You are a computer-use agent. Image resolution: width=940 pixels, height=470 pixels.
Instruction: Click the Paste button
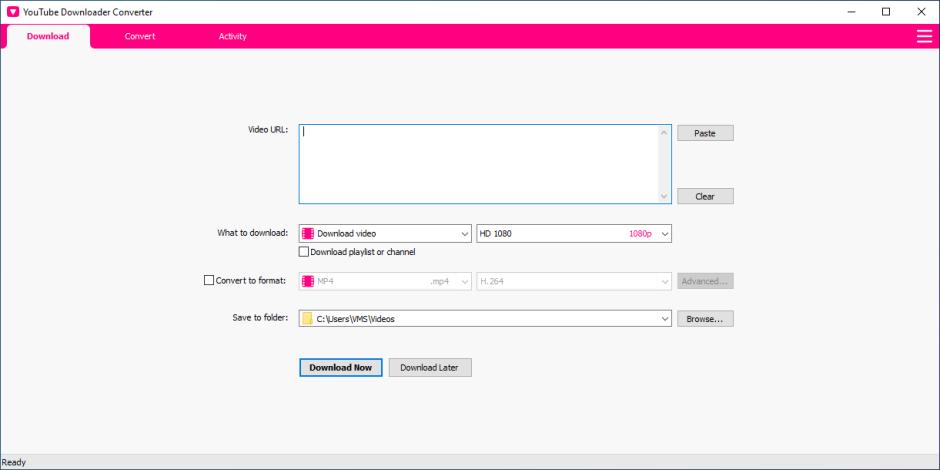tap(705, 133)
